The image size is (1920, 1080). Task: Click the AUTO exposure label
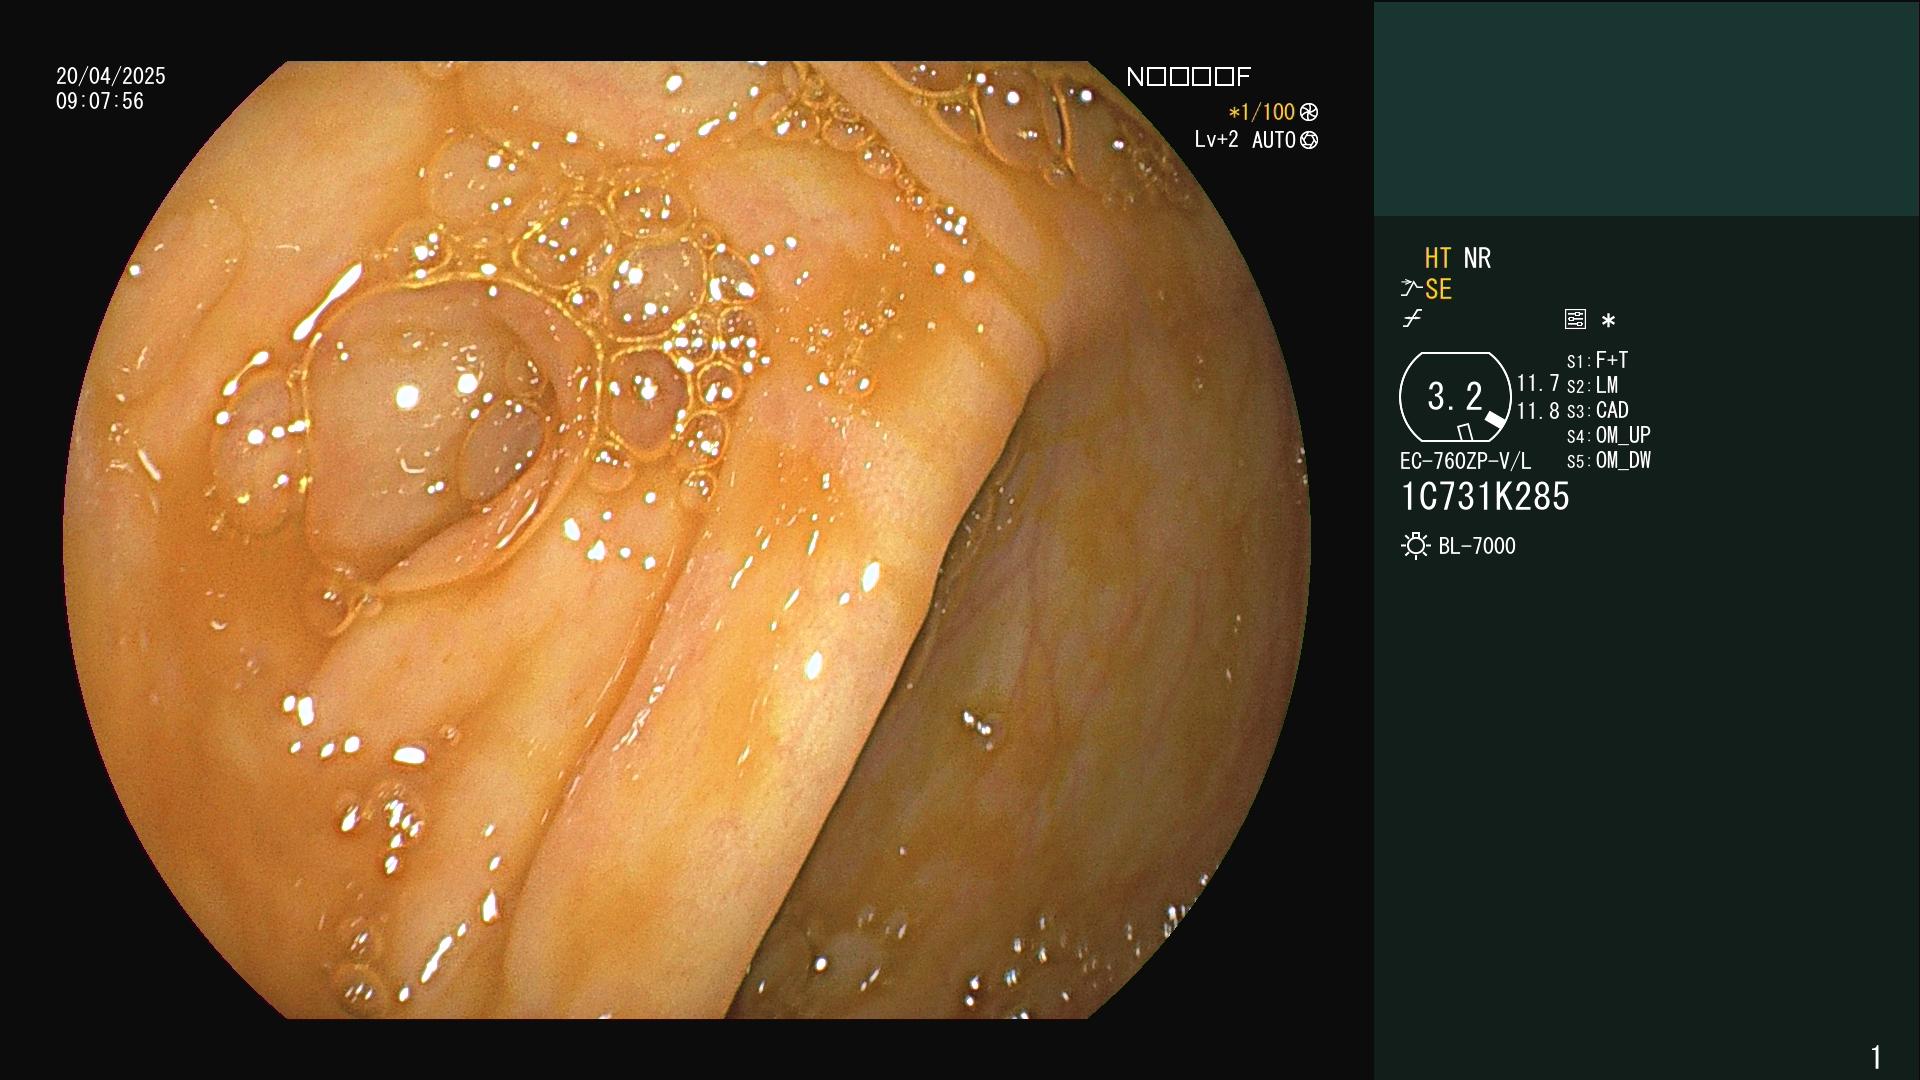pyautogui.click(x=1274, y=140)
